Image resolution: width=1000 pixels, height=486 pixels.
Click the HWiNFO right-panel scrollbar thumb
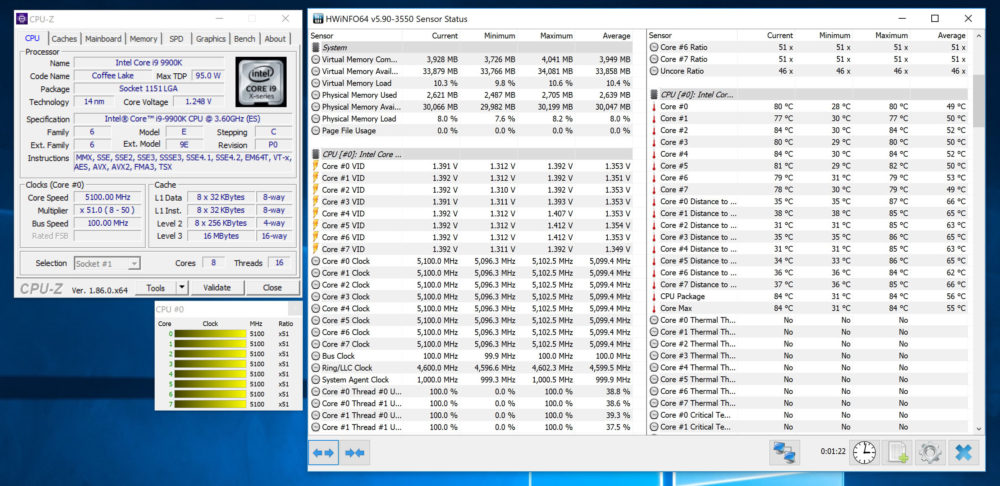tap(979, 100)
